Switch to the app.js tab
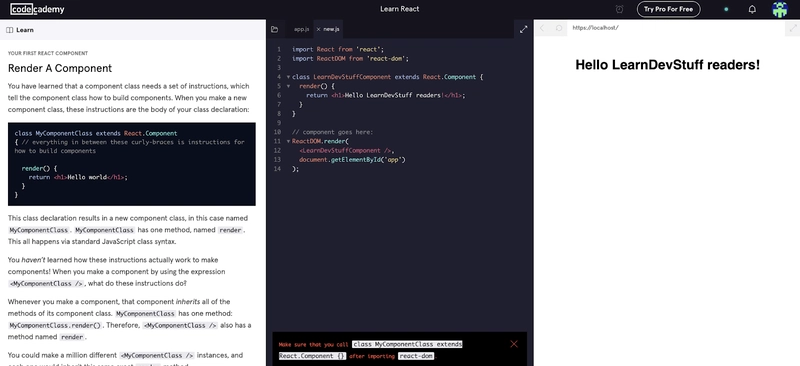 coord(302,29)
